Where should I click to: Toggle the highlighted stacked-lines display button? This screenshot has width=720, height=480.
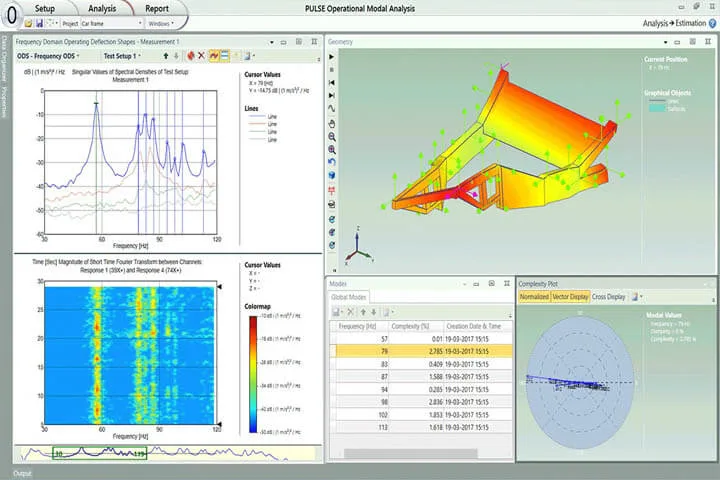(x=225, y=56)
